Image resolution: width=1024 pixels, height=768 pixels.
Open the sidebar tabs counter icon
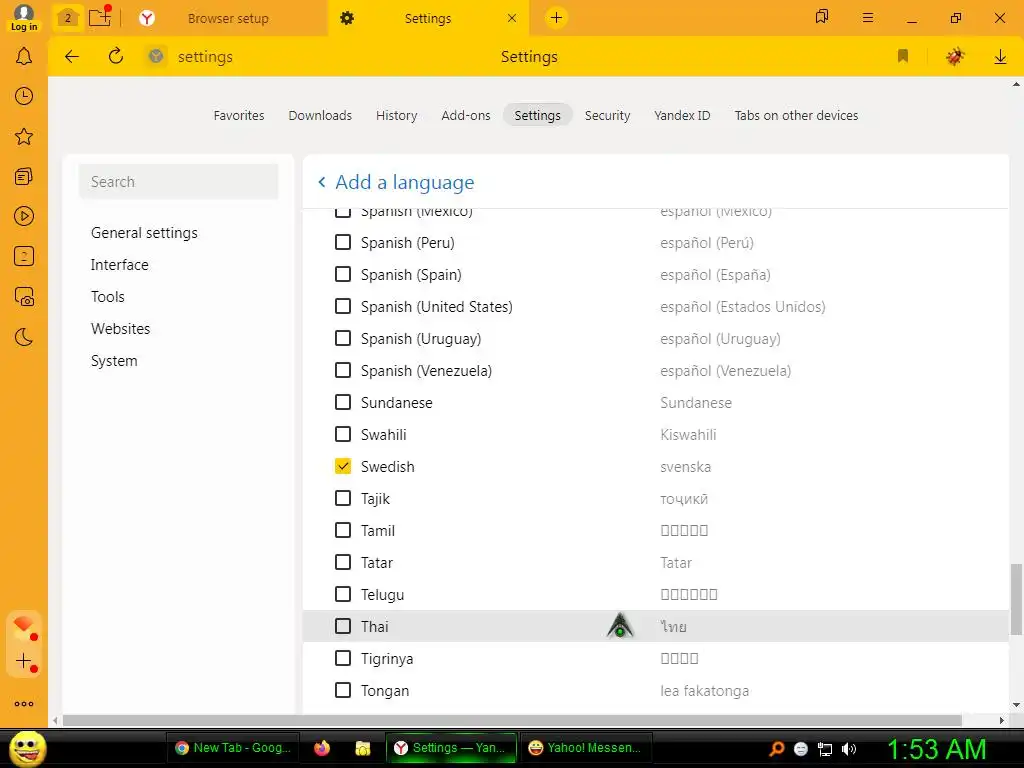[24, 257]
